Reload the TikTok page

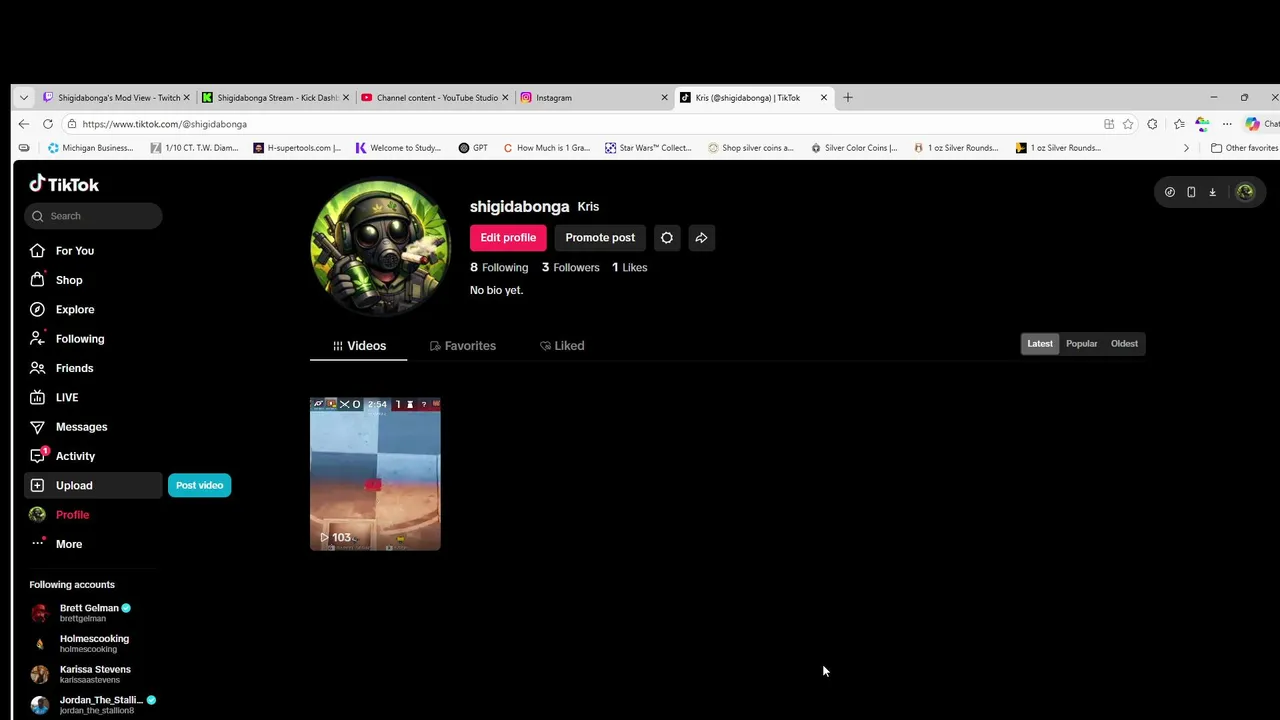coord(48,124)
